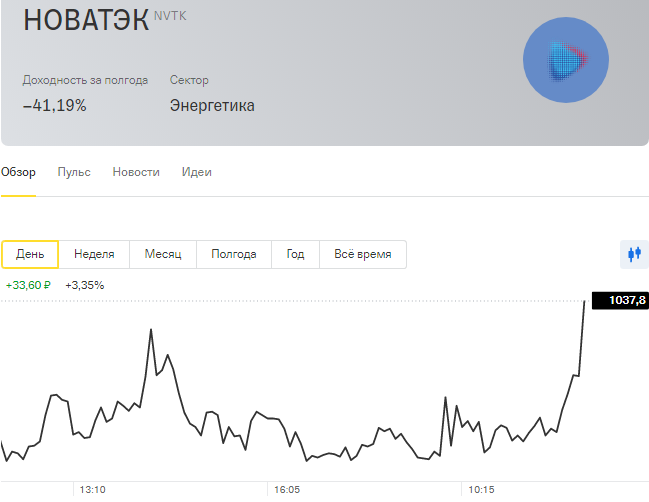Image resolution: width=649 pixels, height=502 pixels.
Task: Select the Полгода period button
Action: [x=234, y=254]
